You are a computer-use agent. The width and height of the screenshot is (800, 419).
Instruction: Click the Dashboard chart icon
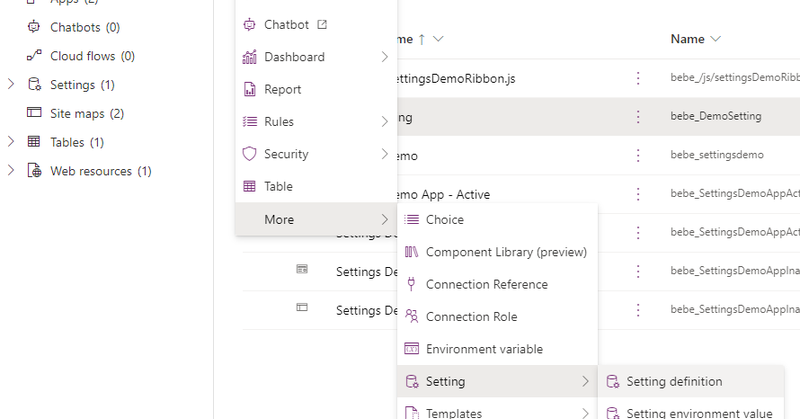click(249, 57)
